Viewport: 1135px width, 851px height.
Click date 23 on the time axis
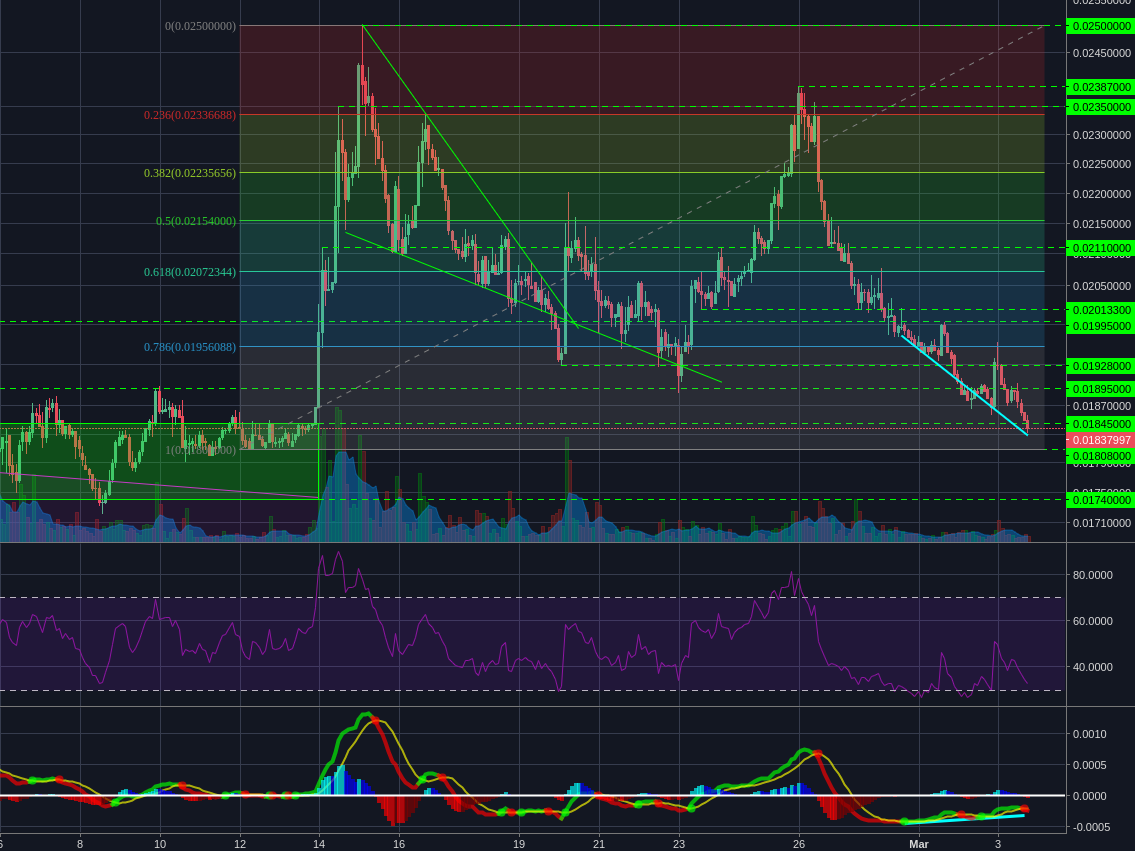(679, 844)
